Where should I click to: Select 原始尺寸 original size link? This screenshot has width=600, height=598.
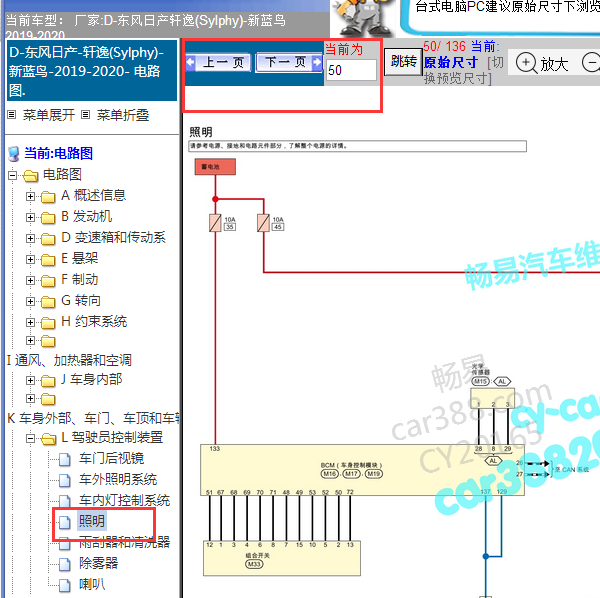pyautogui.click(x=450, y=62)
